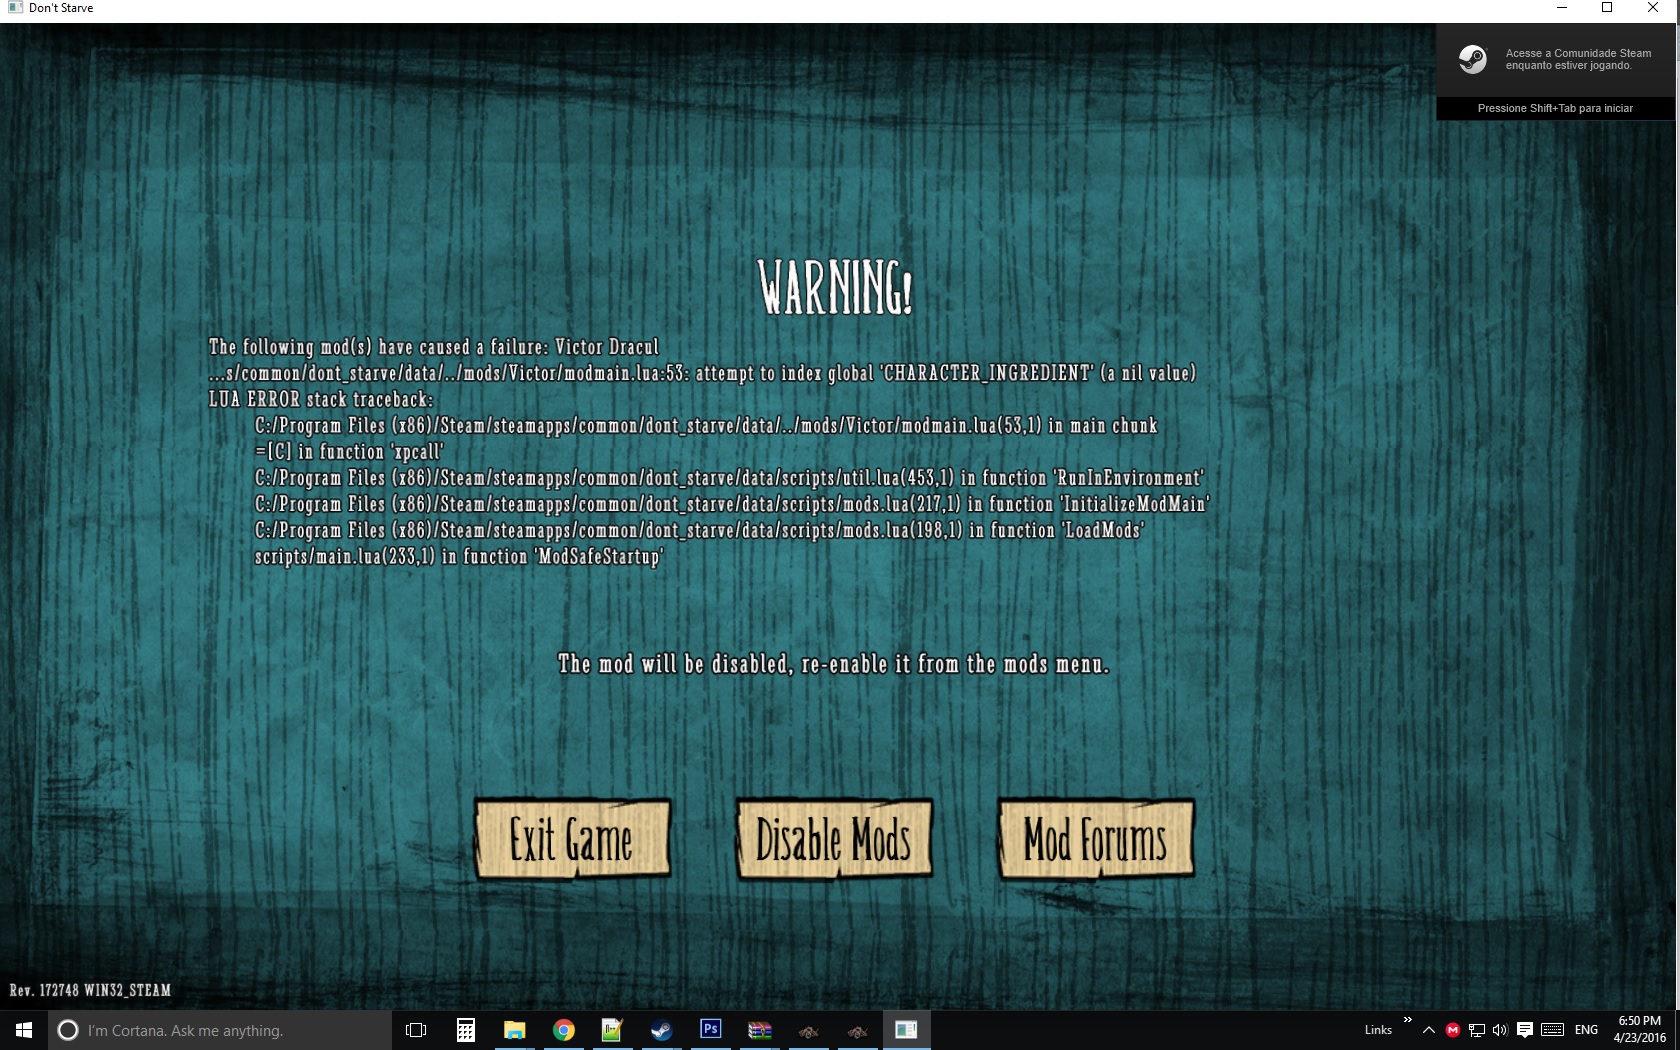Click the traceback line for 'InitializeModMain'
1680x1050 pixels.
tap(732, 504)
